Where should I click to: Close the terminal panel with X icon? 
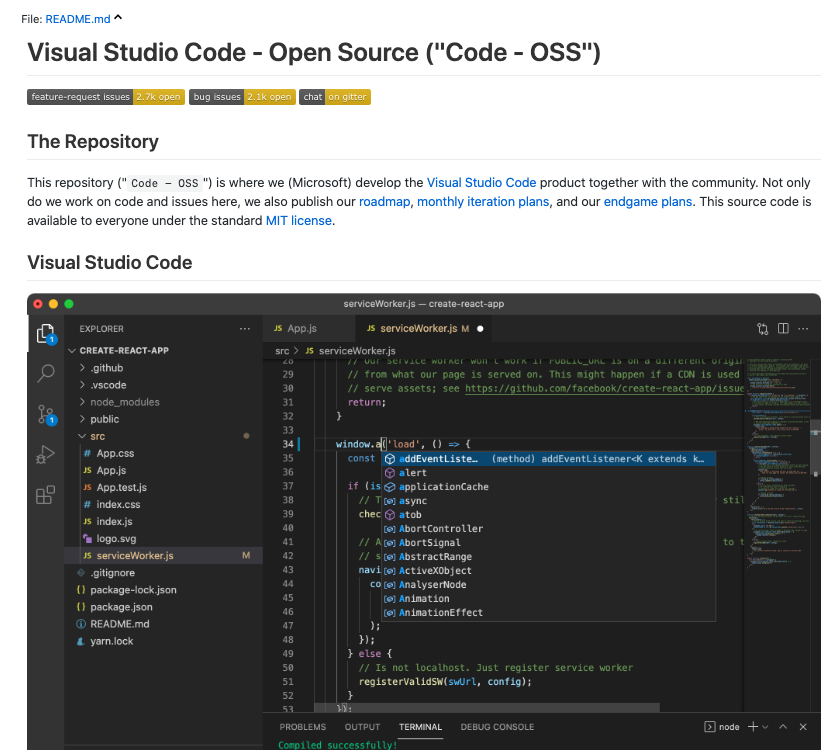(x=803, y=727)
